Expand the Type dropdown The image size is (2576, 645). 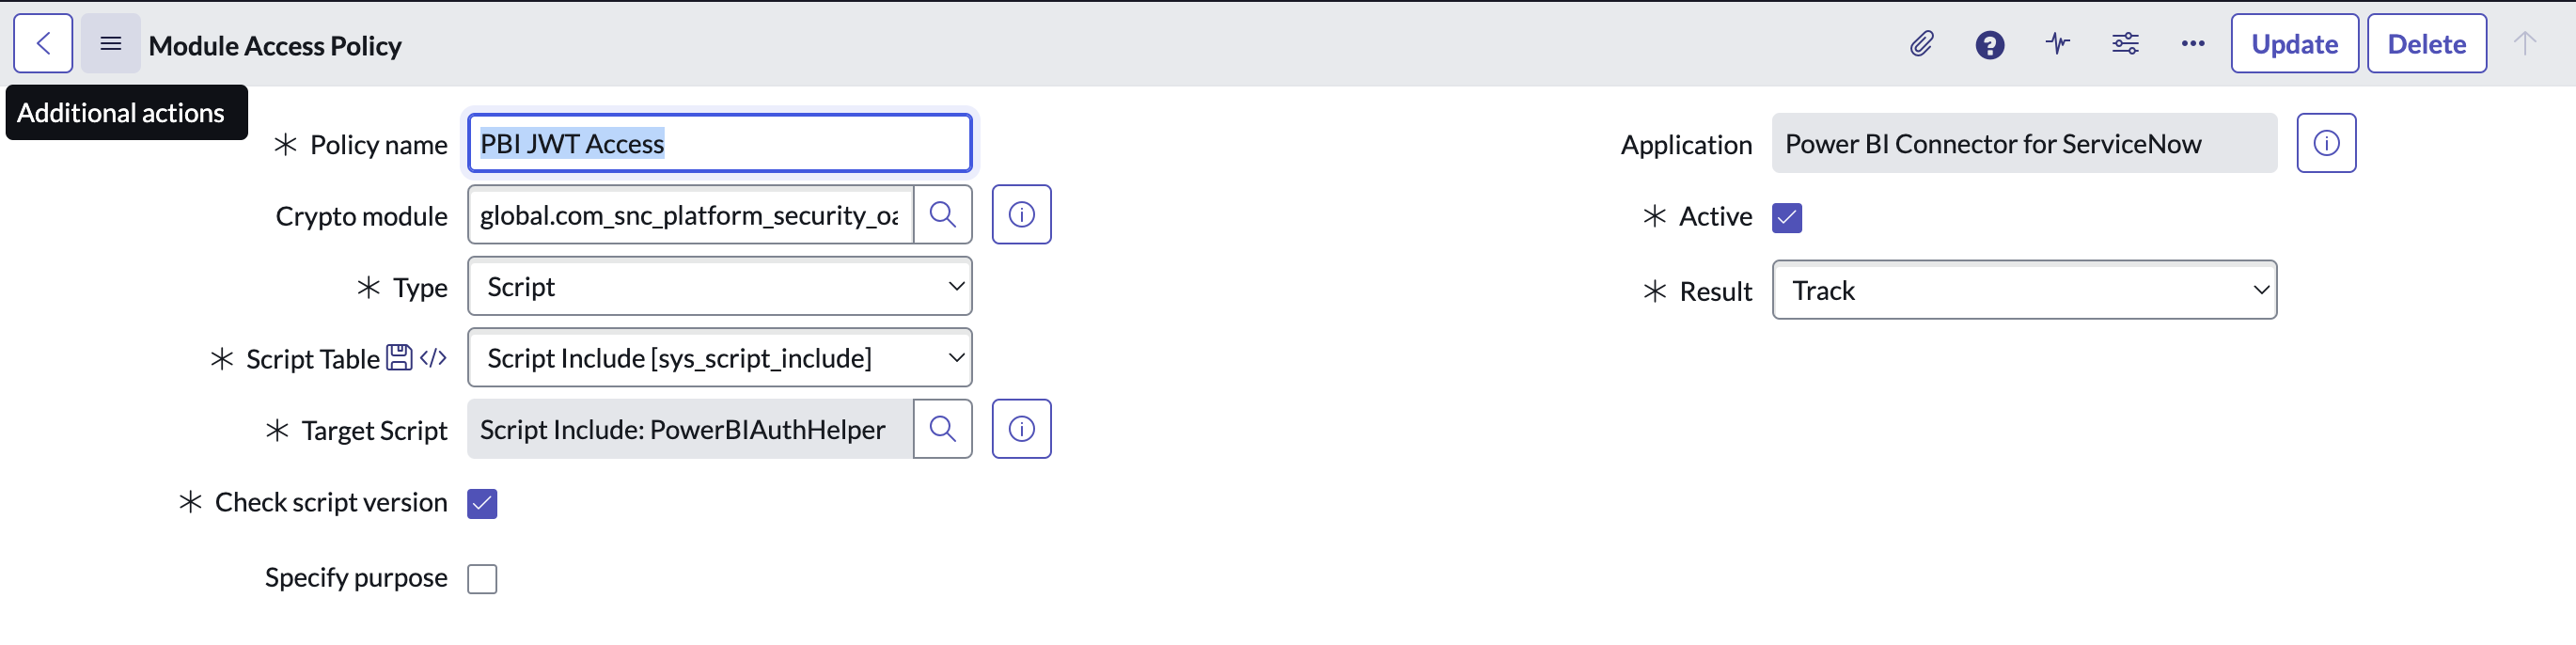pyautogui.click(x=719, y=287)
